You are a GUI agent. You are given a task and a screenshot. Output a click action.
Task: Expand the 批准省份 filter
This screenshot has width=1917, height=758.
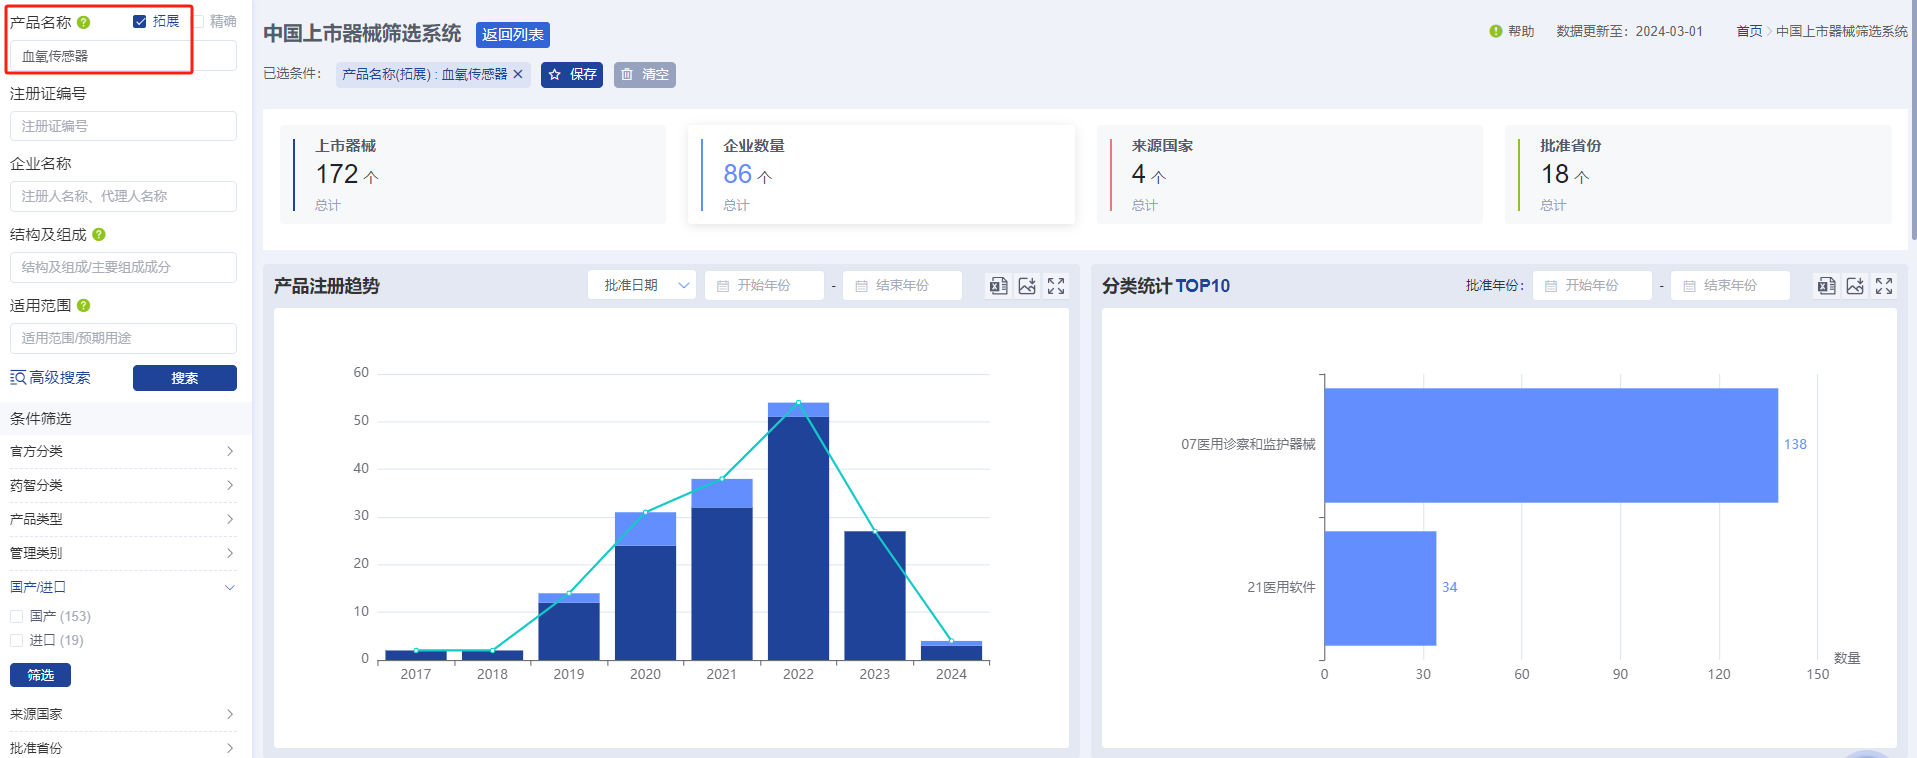tap(123, 747)
